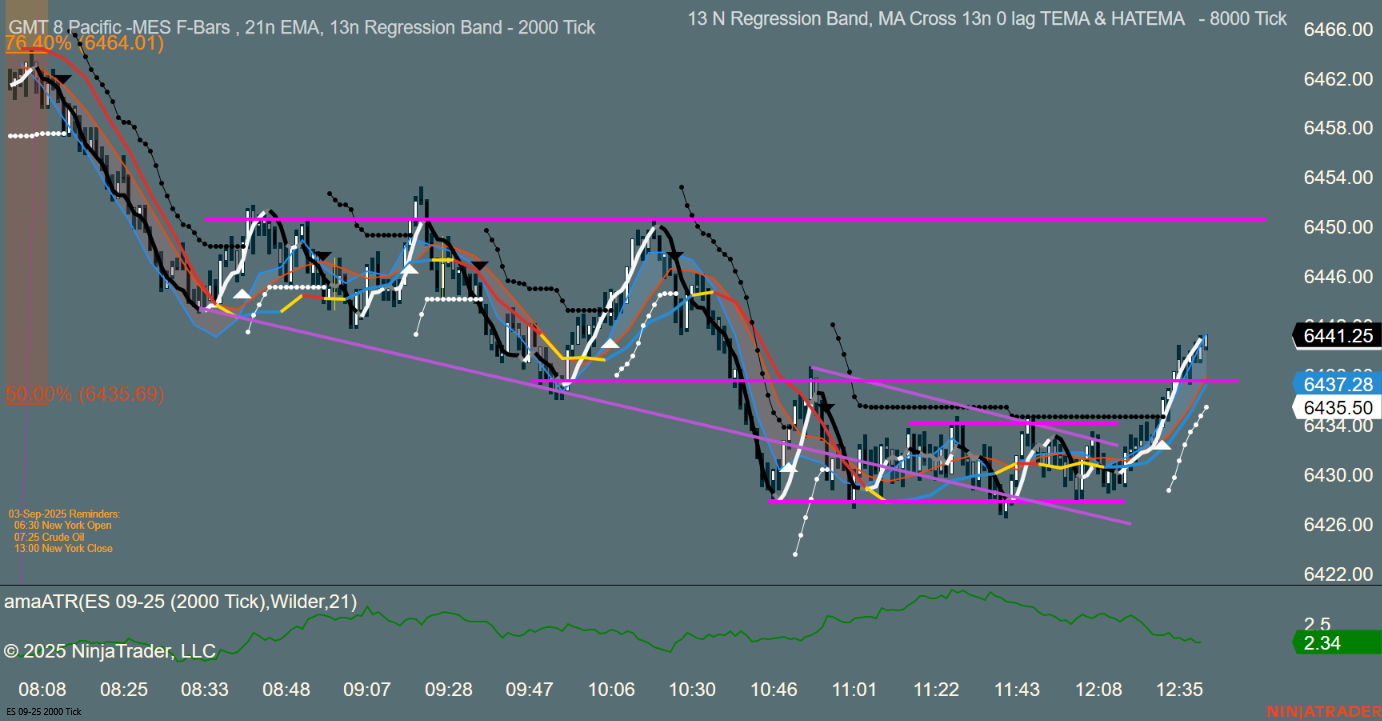Click the 6462.00 price axis label

(1338, 79)
